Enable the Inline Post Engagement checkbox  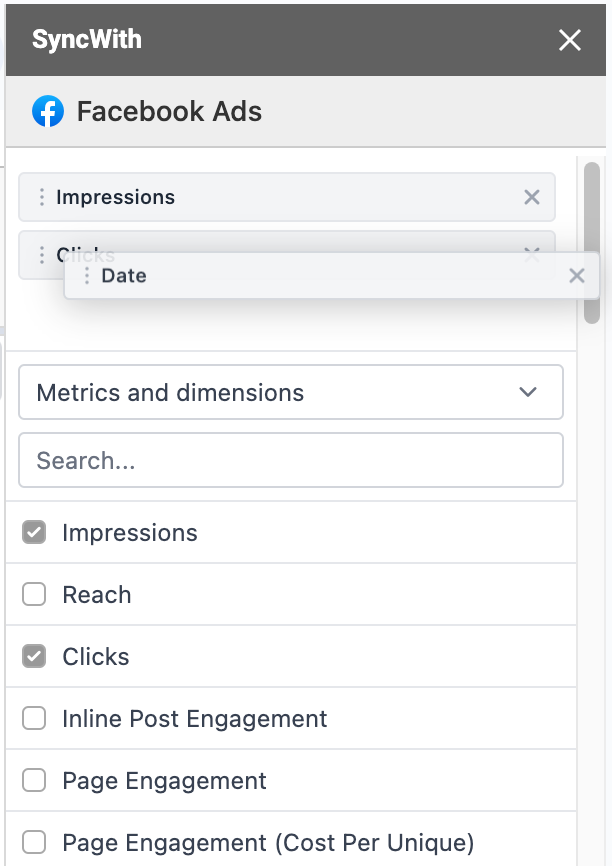pyautogui.click(x=34, y=719)
